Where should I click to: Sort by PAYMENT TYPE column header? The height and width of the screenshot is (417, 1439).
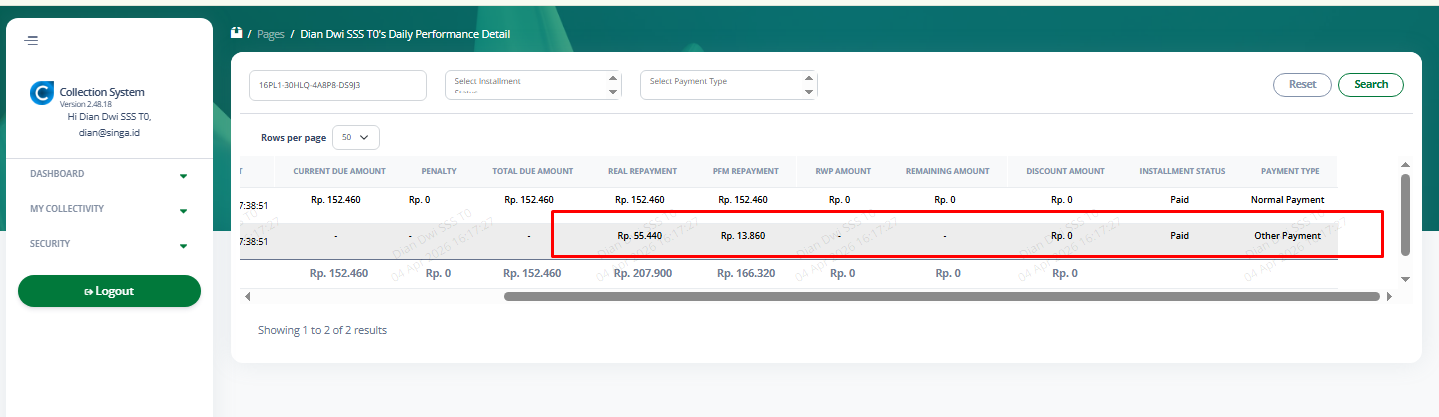(x=1290, y=171)
